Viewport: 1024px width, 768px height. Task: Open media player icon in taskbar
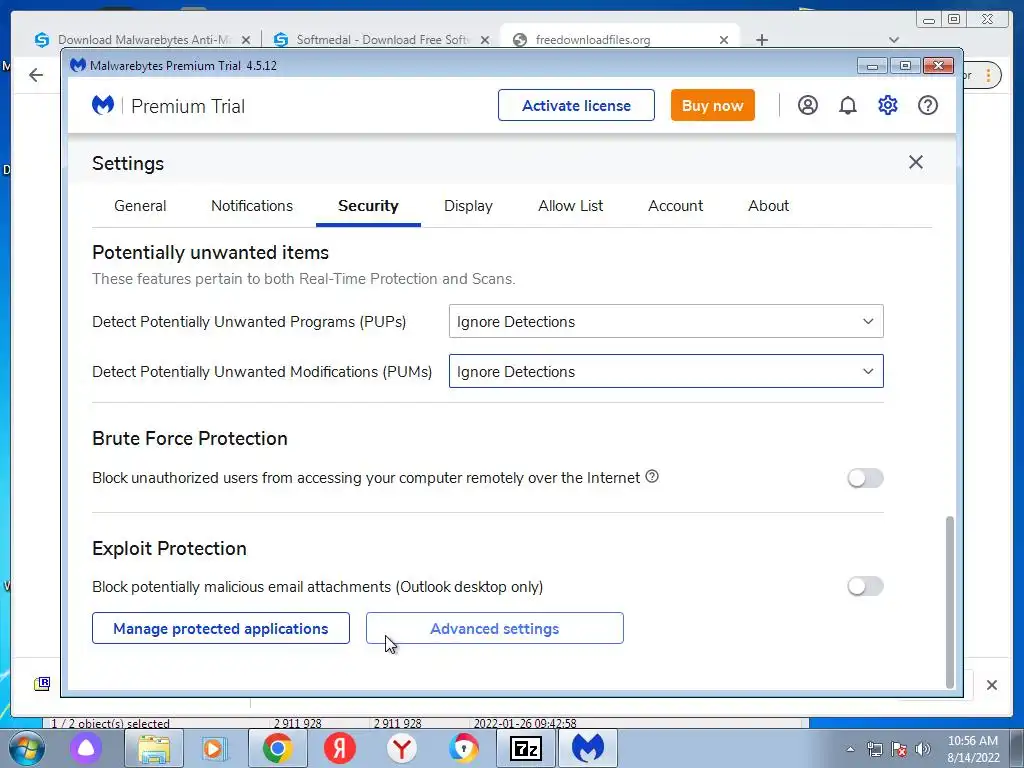coord(214,748)
